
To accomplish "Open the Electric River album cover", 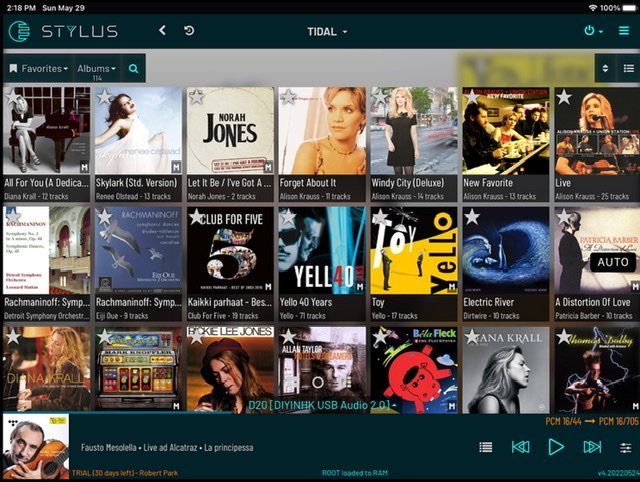I will (506, 250).
